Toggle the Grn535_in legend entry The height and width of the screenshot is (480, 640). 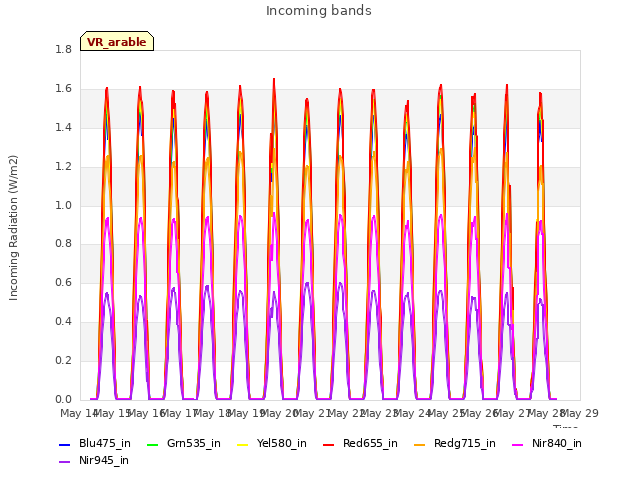click(x=184, y=443)
